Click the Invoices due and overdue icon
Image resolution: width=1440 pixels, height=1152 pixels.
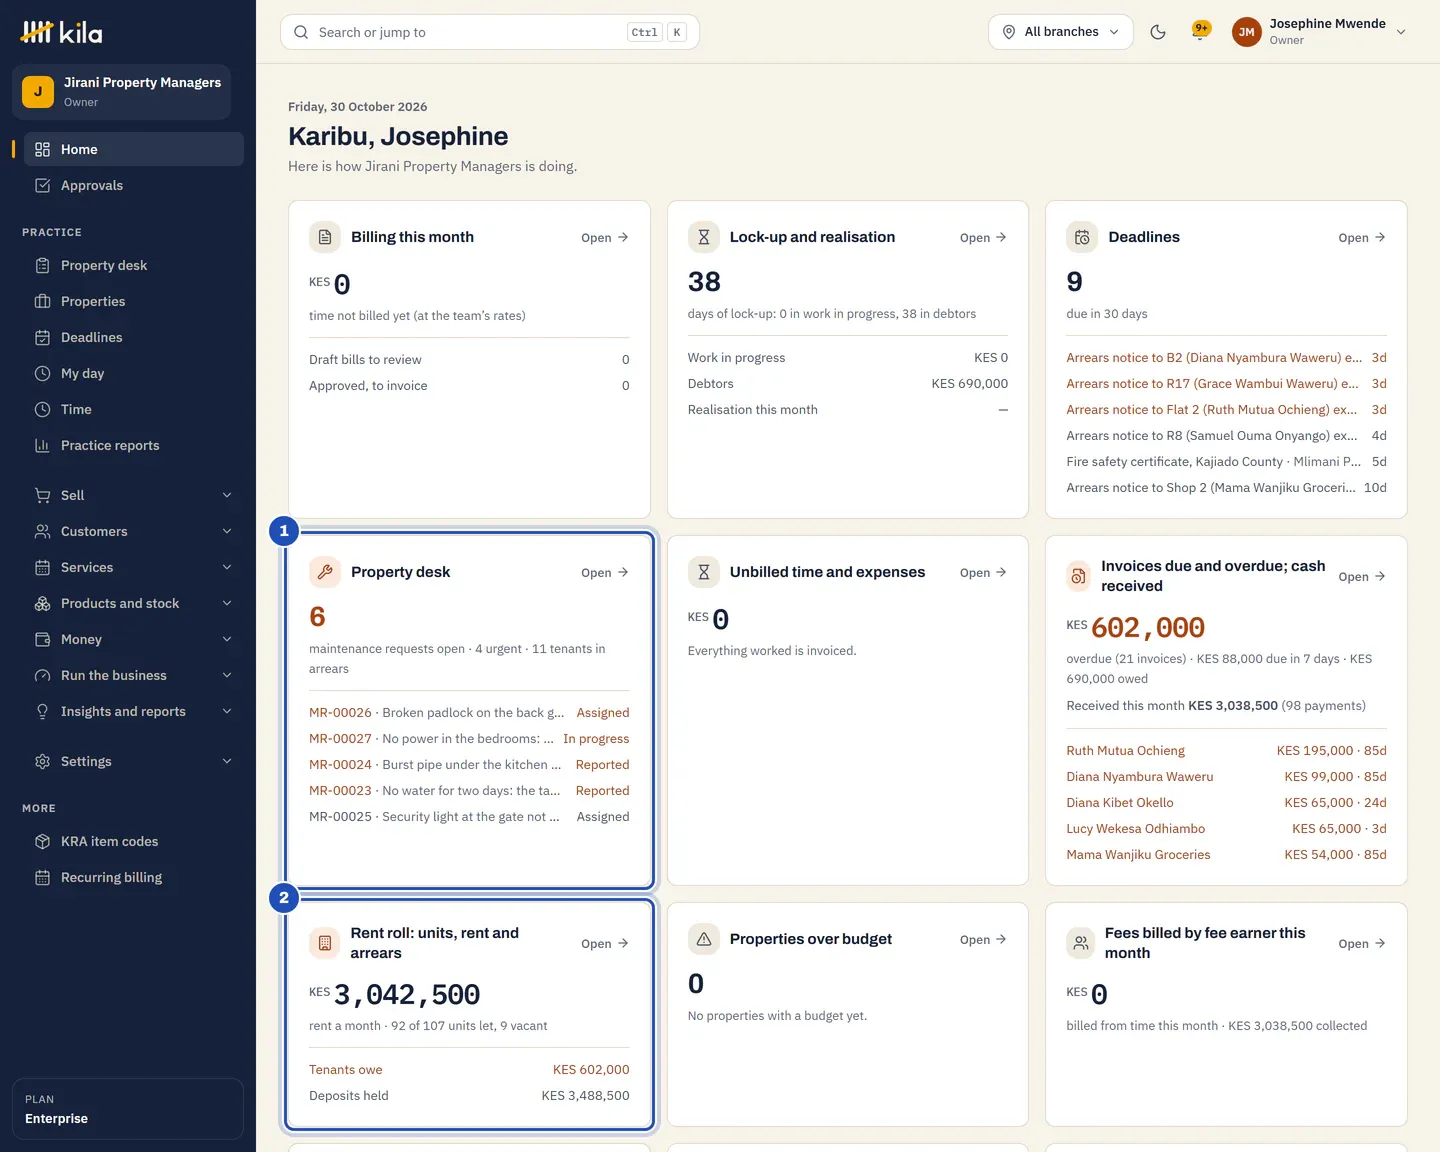pos(1078,576)
